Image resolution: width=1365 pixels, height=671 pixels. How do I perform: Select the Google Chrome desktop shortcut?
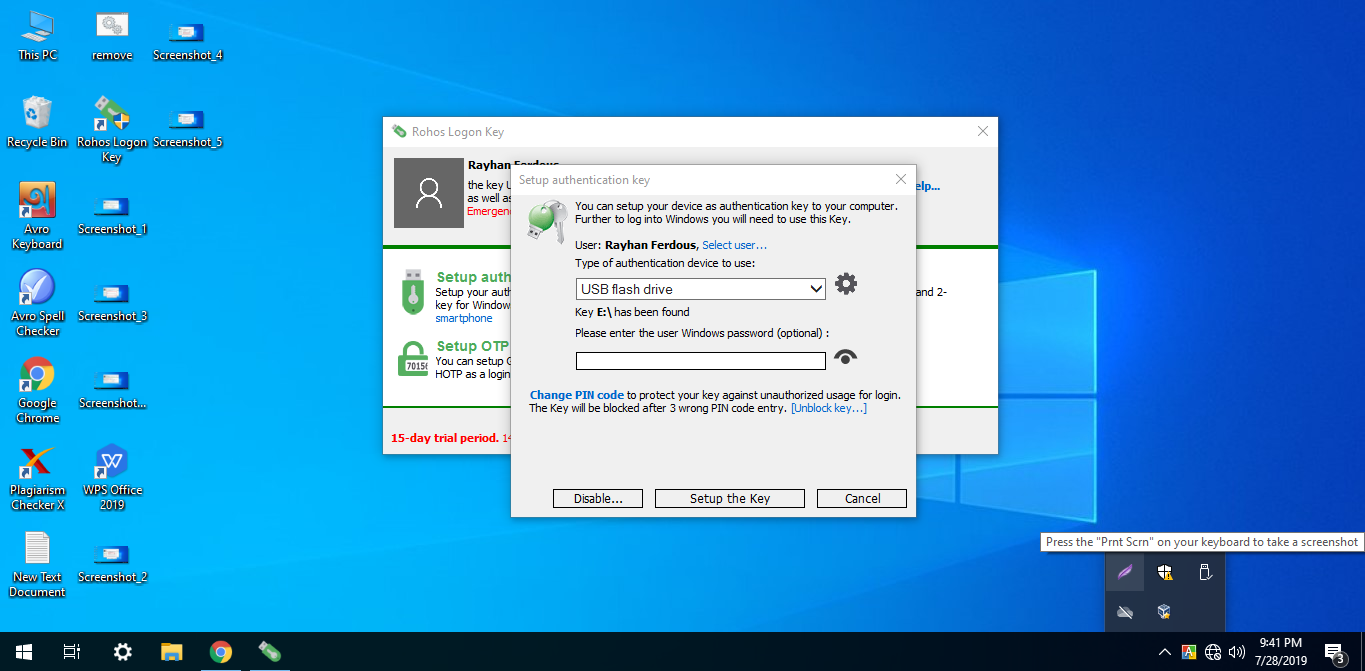(x=37, y=390)
